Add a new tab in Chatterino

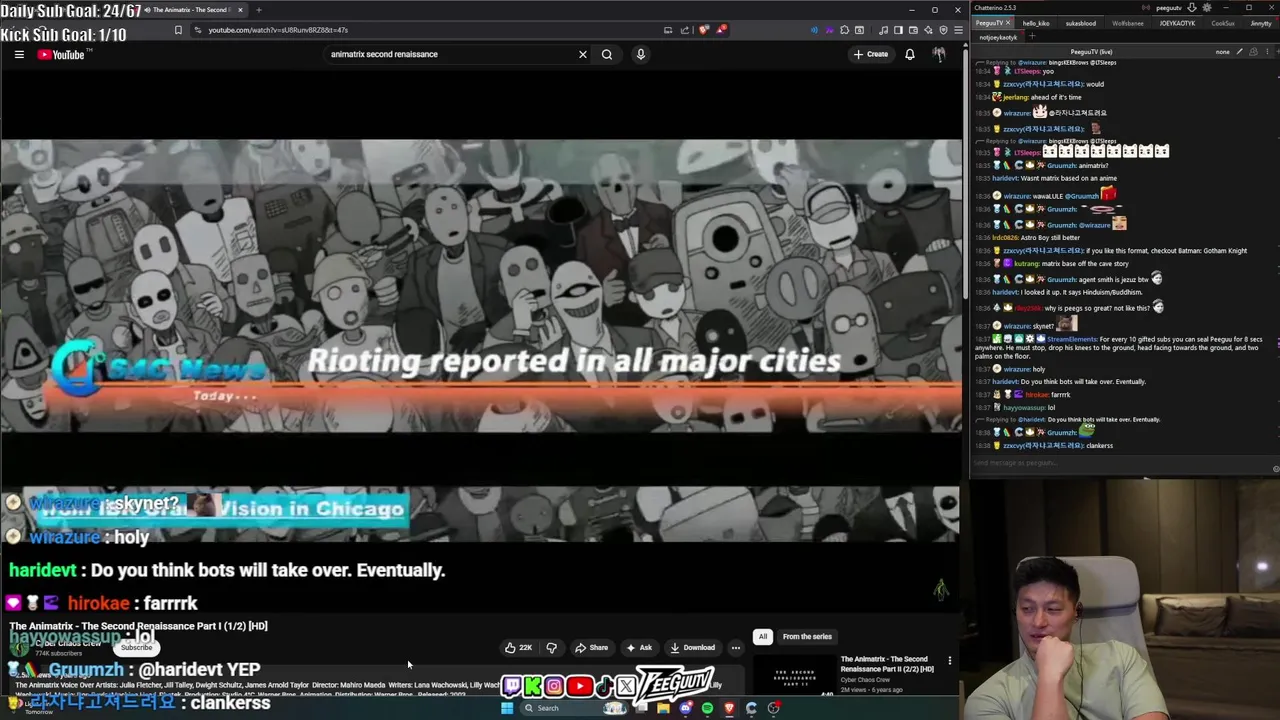[1032, 37]
